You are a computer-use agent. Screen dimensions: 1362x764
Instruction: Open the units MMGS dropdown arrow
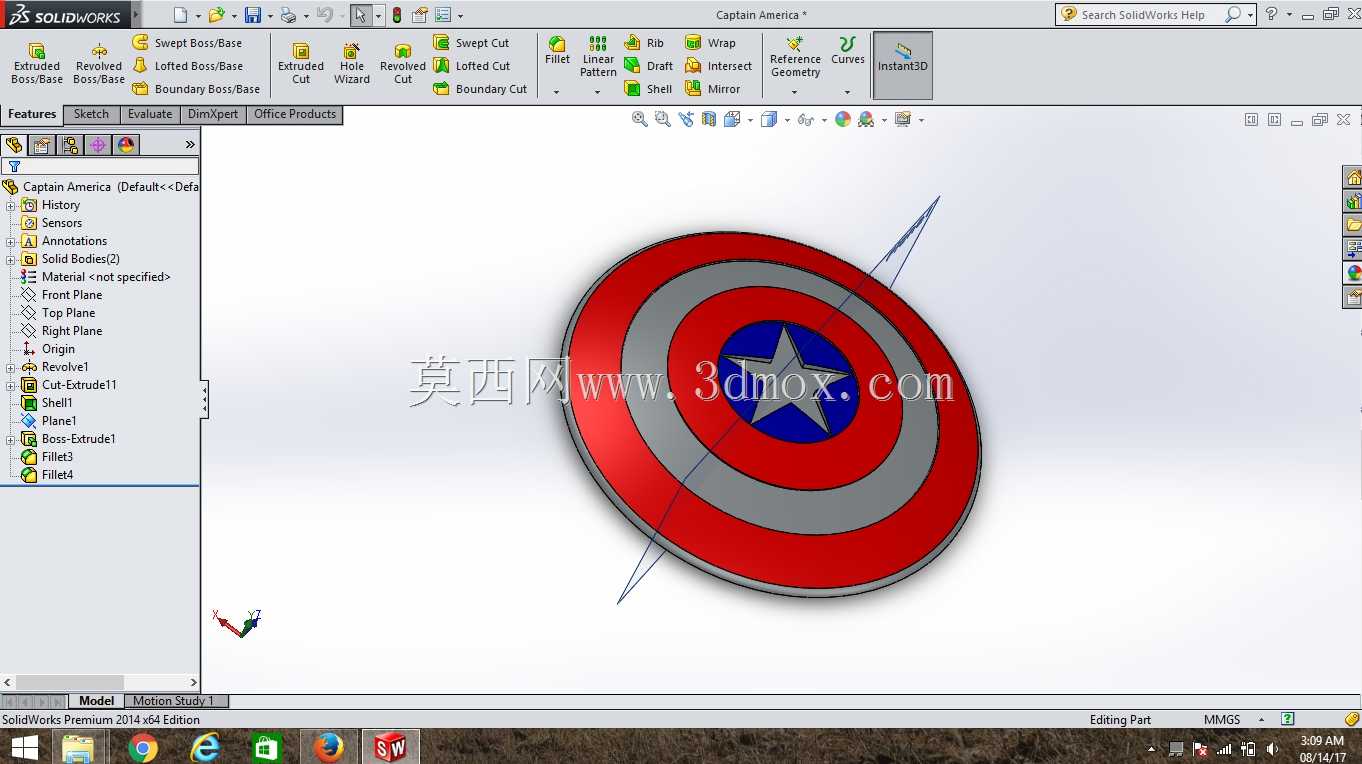[x=1261, y=720]
